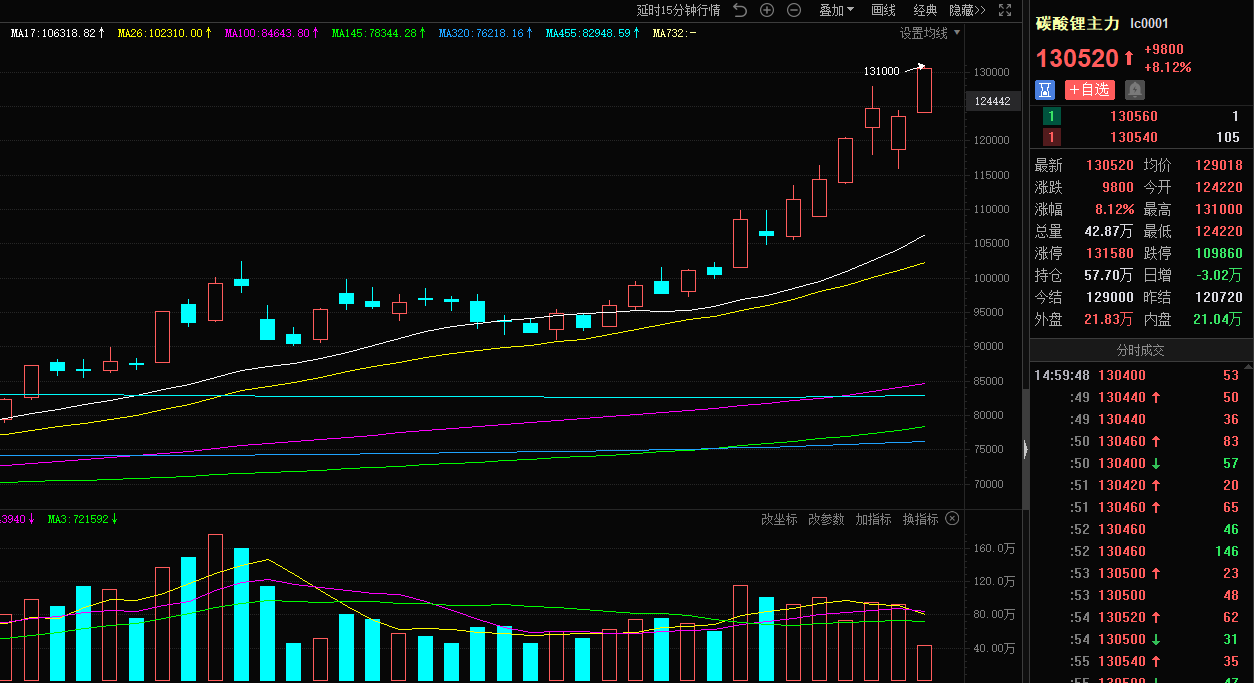This screenshot has width=1254, height=683.
Task: Select the 画线 drawing tools menu item
Action: (883, 10)
